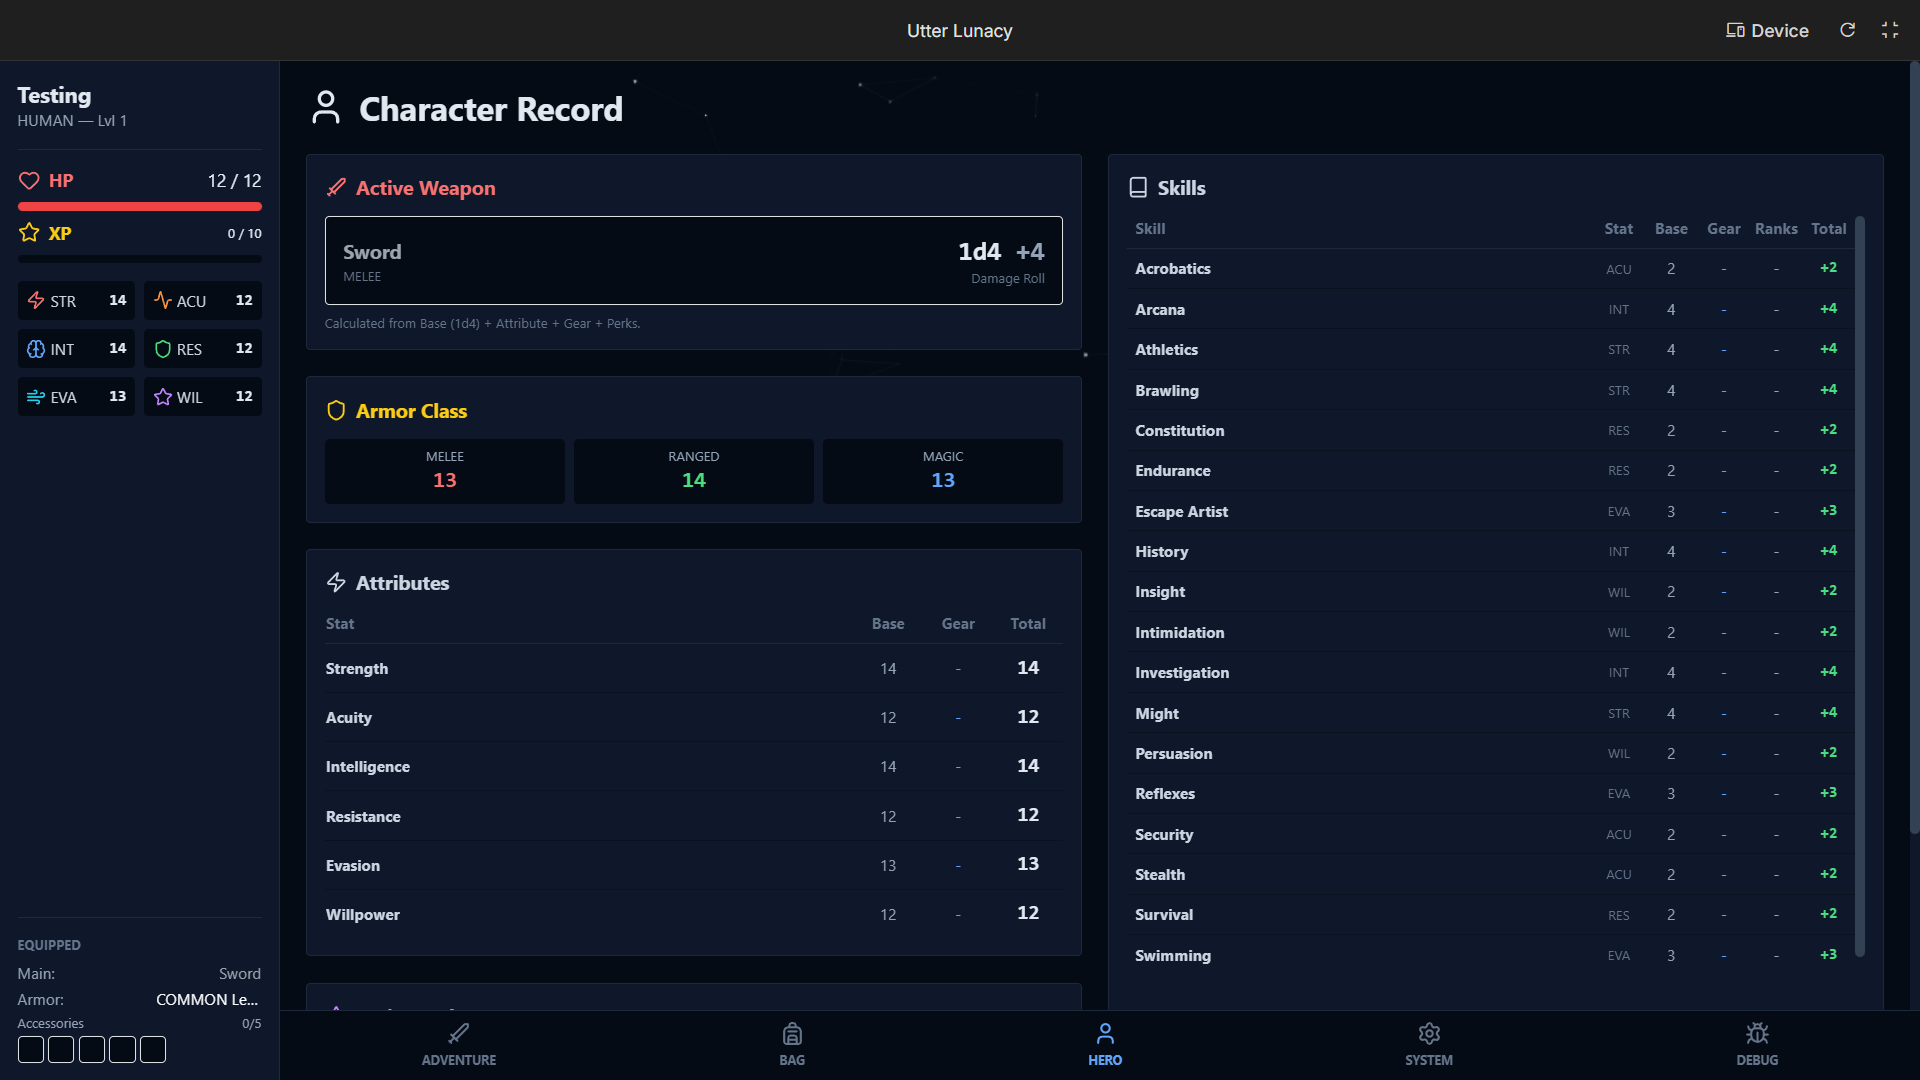Open the Bag tab
The image size is (1920, 1080).
coord(792,1044)
